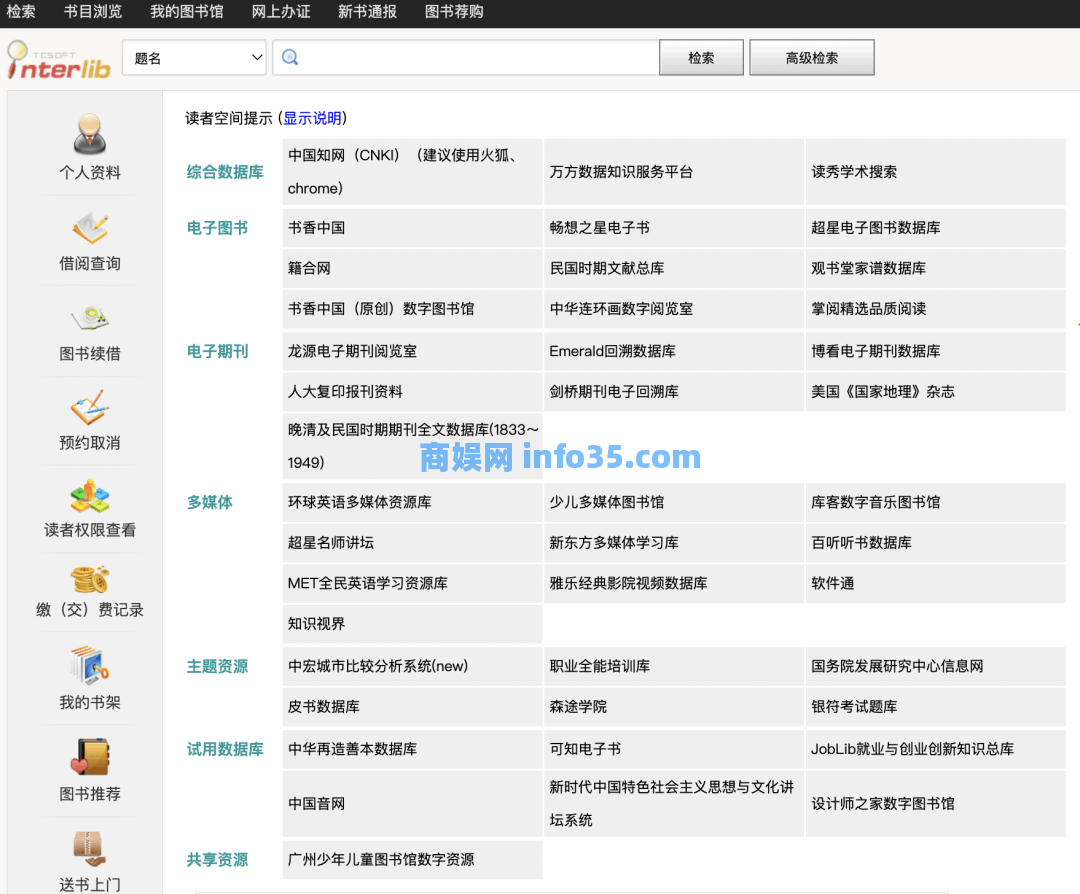Open the 送书上门 delivery box icon
Image resolution: width=1080 pixels, height=894 pixels.
pyautogui.click(x=90, y=849)
